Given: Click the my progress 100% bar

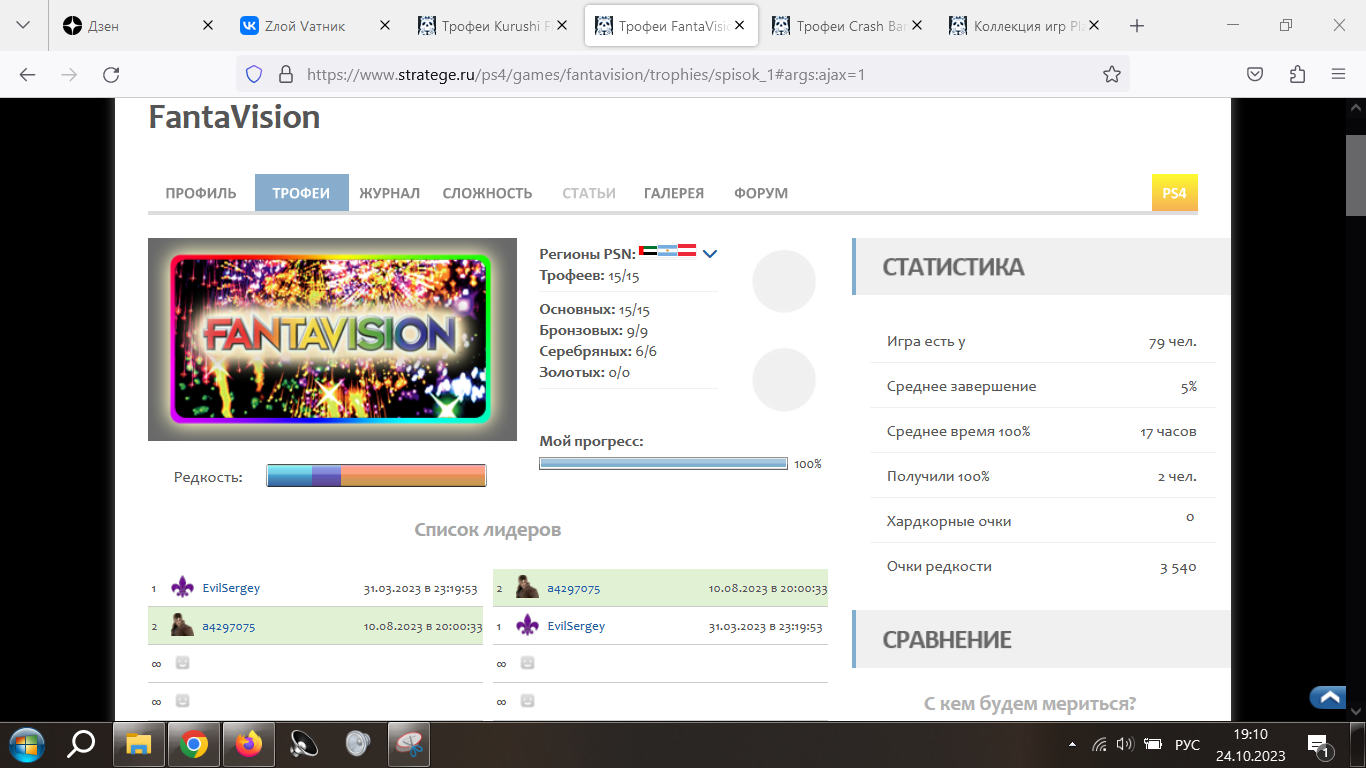Looking at the screenshot, I should pos(663,463).
